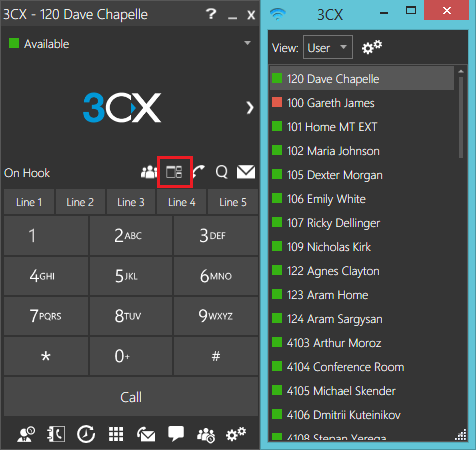Dial 7 PQRS key
Viewport: 476px width, 450px height.
[x=46, y=316]
